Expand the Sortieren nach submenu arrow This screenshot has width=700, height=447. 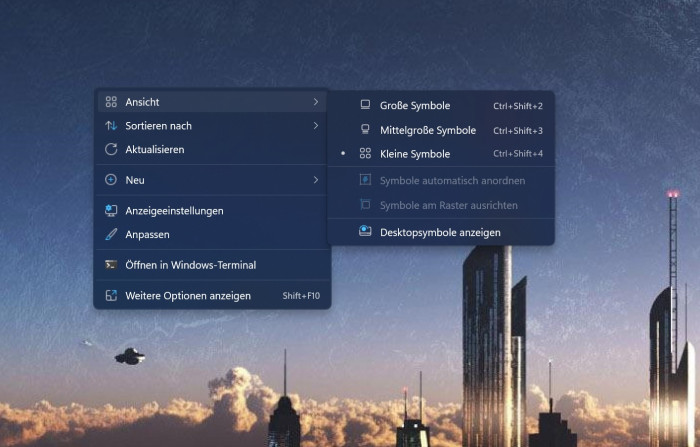point(316,125)
